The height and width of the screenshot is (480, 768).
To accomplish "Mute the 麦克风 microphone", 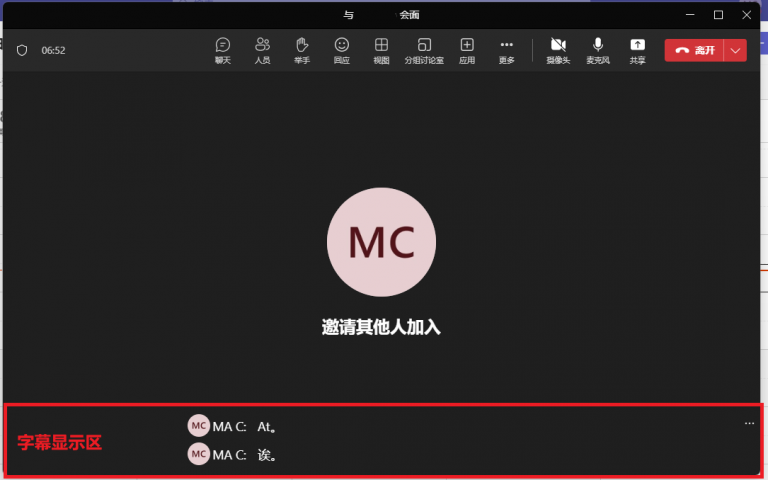I will pyautogui.click(x=598, y=50).
